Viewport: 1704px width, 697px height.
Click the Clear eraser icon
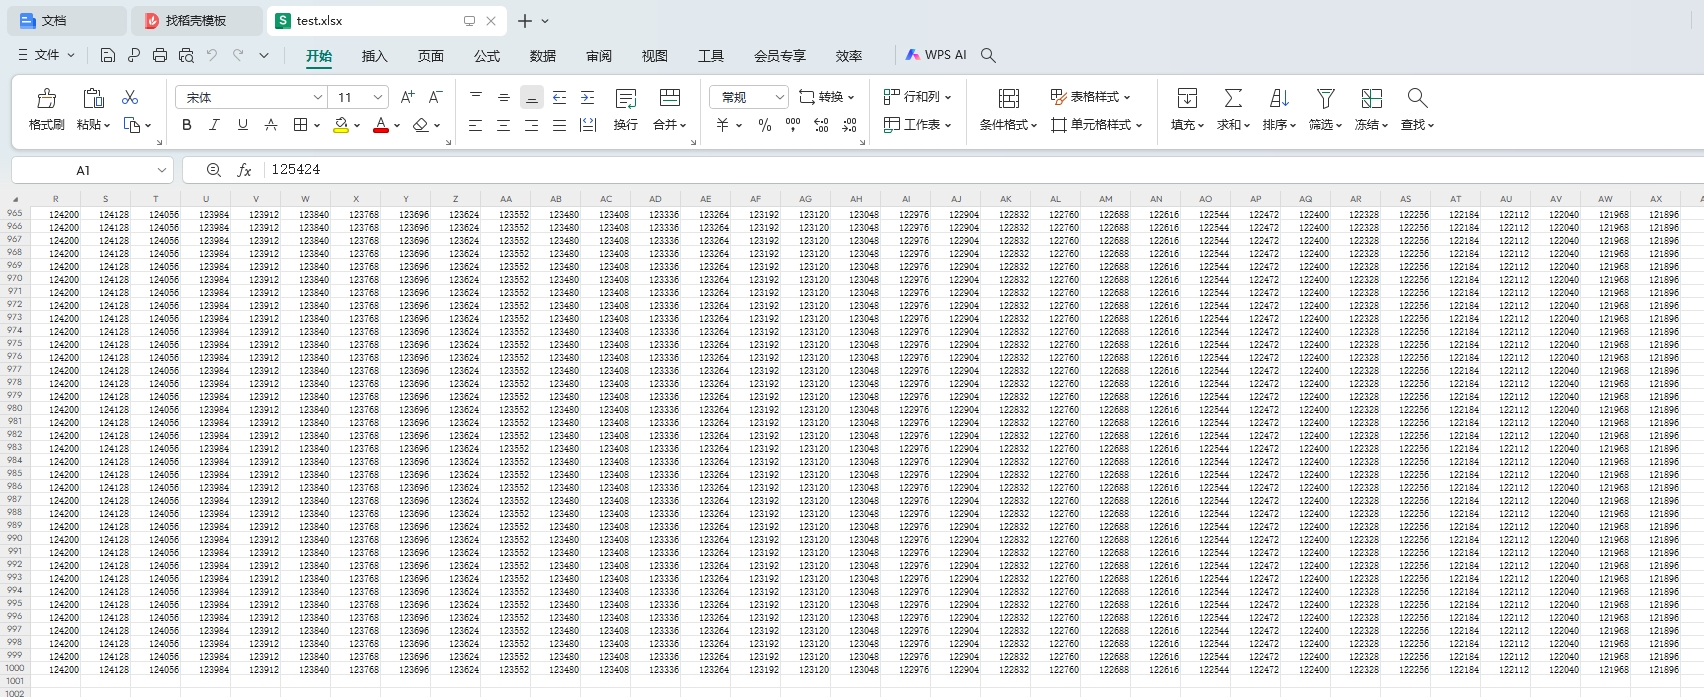point(420,125)
